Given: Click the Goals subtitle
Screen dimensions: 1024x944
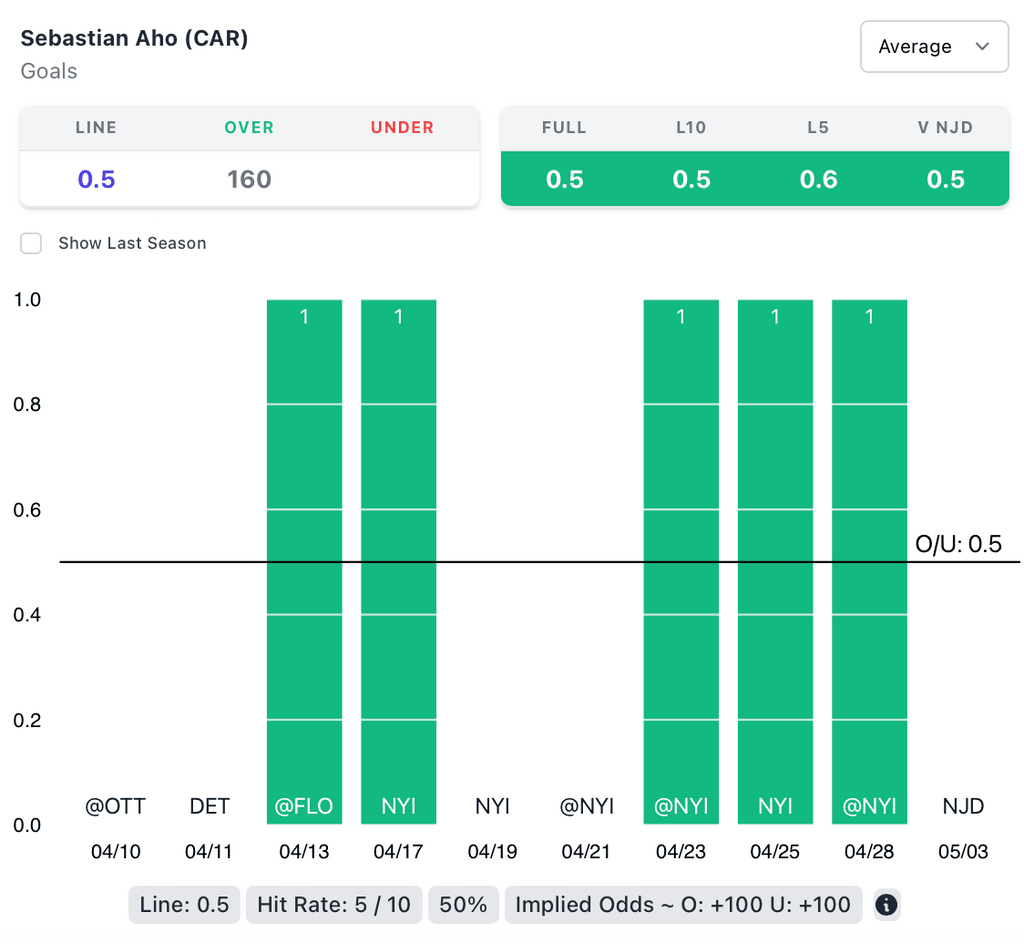Looking at the screenshot, I should click(x=49, y=71).
